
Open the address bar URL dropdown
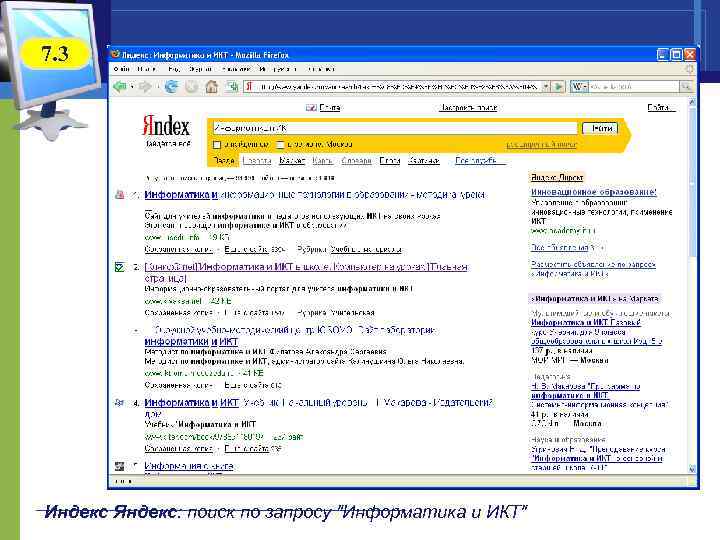545,86
